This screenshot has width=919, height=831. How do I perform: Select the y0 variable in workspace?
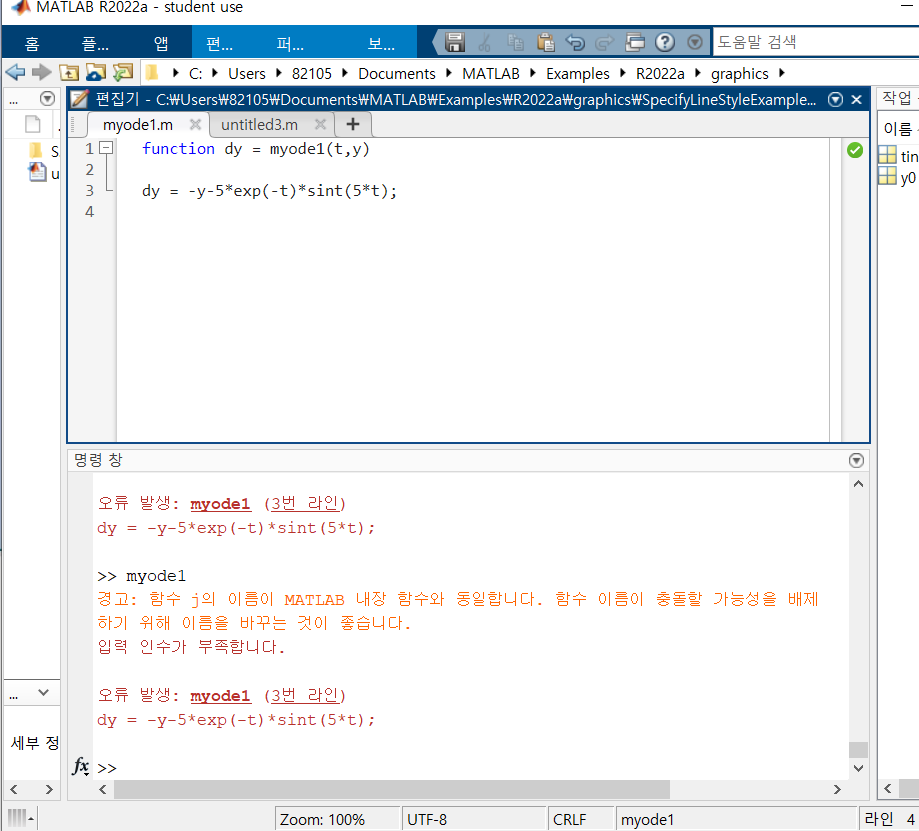pos(898,178)
